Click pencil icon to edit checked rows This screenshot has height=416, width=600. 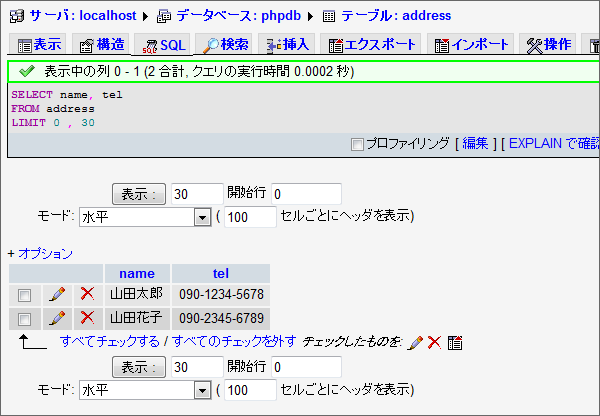[415, 343]
